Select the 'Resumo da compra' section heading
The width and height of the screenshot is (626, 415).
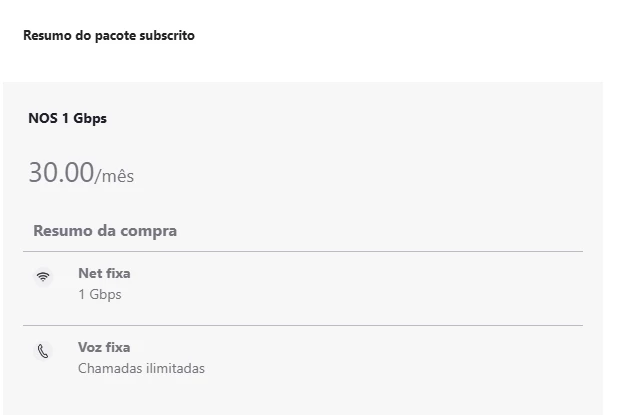coord(105,231)
